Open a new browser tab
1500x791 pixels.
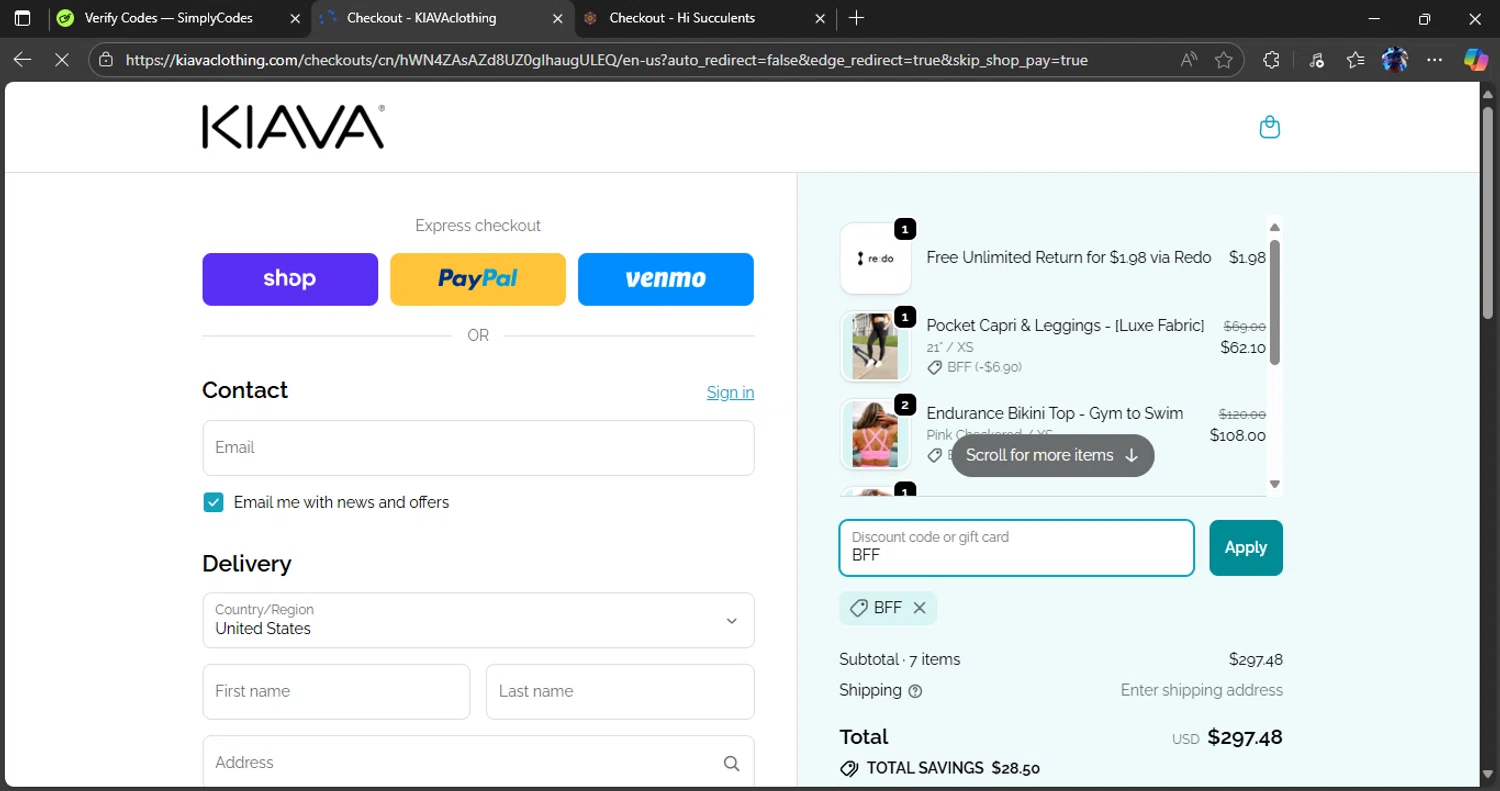point(856,18)
